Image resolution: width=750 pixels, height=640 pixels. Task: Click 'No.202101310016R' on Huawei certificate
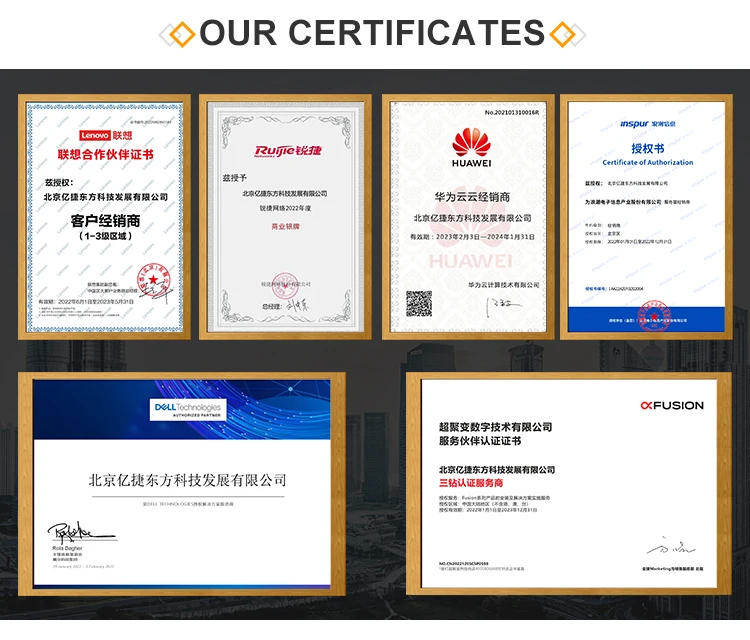512,112
